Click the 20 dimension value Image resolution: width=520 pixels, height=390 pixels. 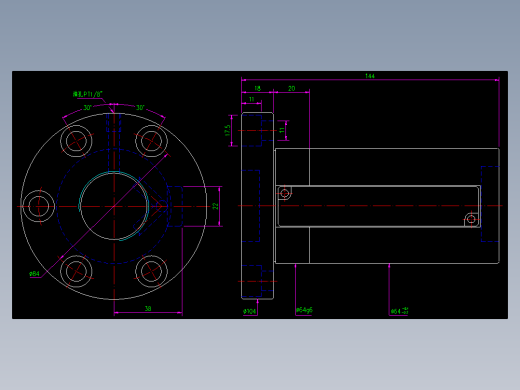coord(292,88)
